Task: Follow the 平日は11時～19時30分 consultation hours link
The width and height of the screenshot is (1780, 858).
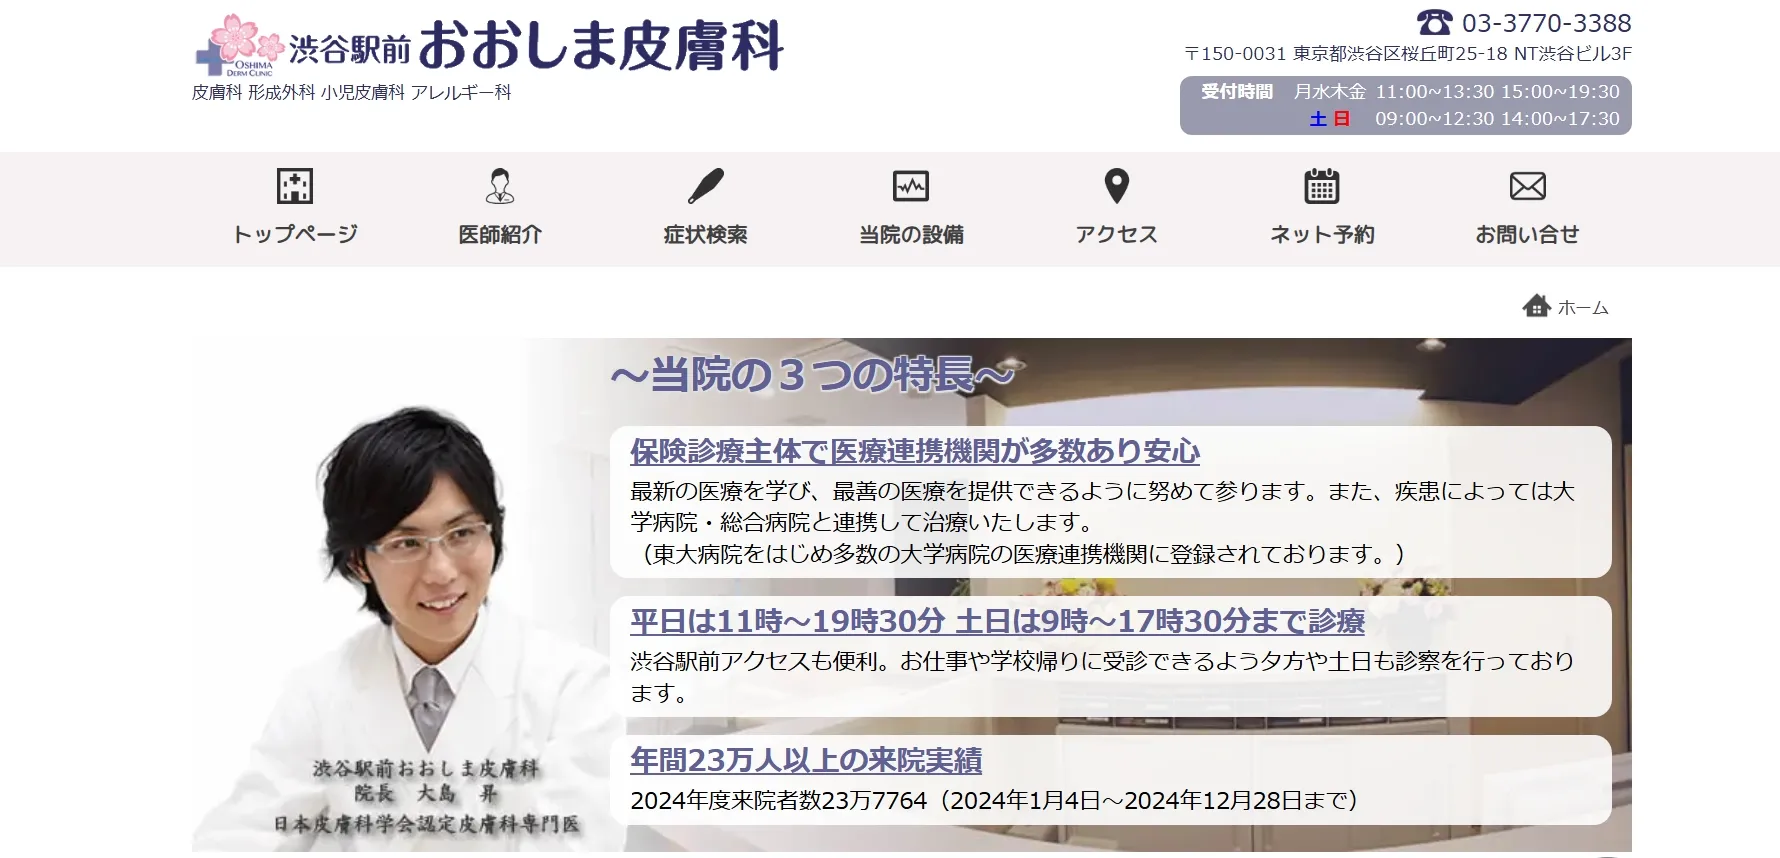Action: click(996, 622)
